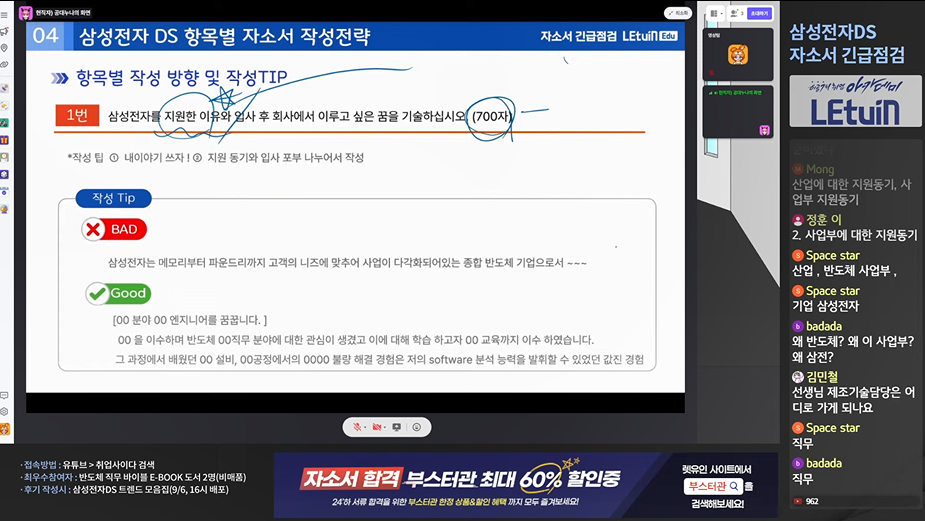The height and width of the screenshot is (521, 925).
Task: Click the megaphone announcement icon
Action: (5, 31)
